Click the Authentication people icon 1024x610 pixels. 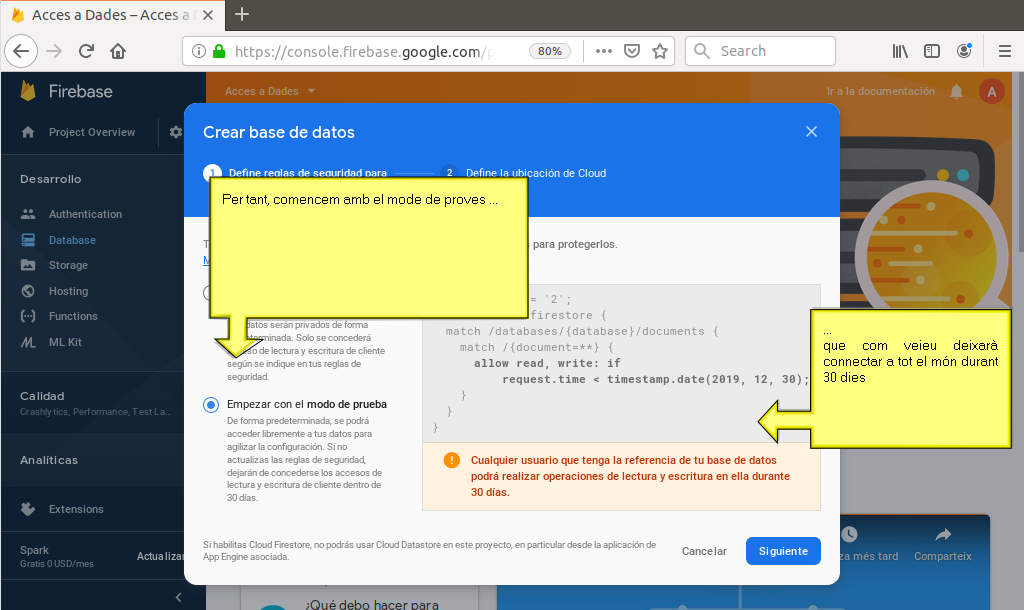[28, 214]
